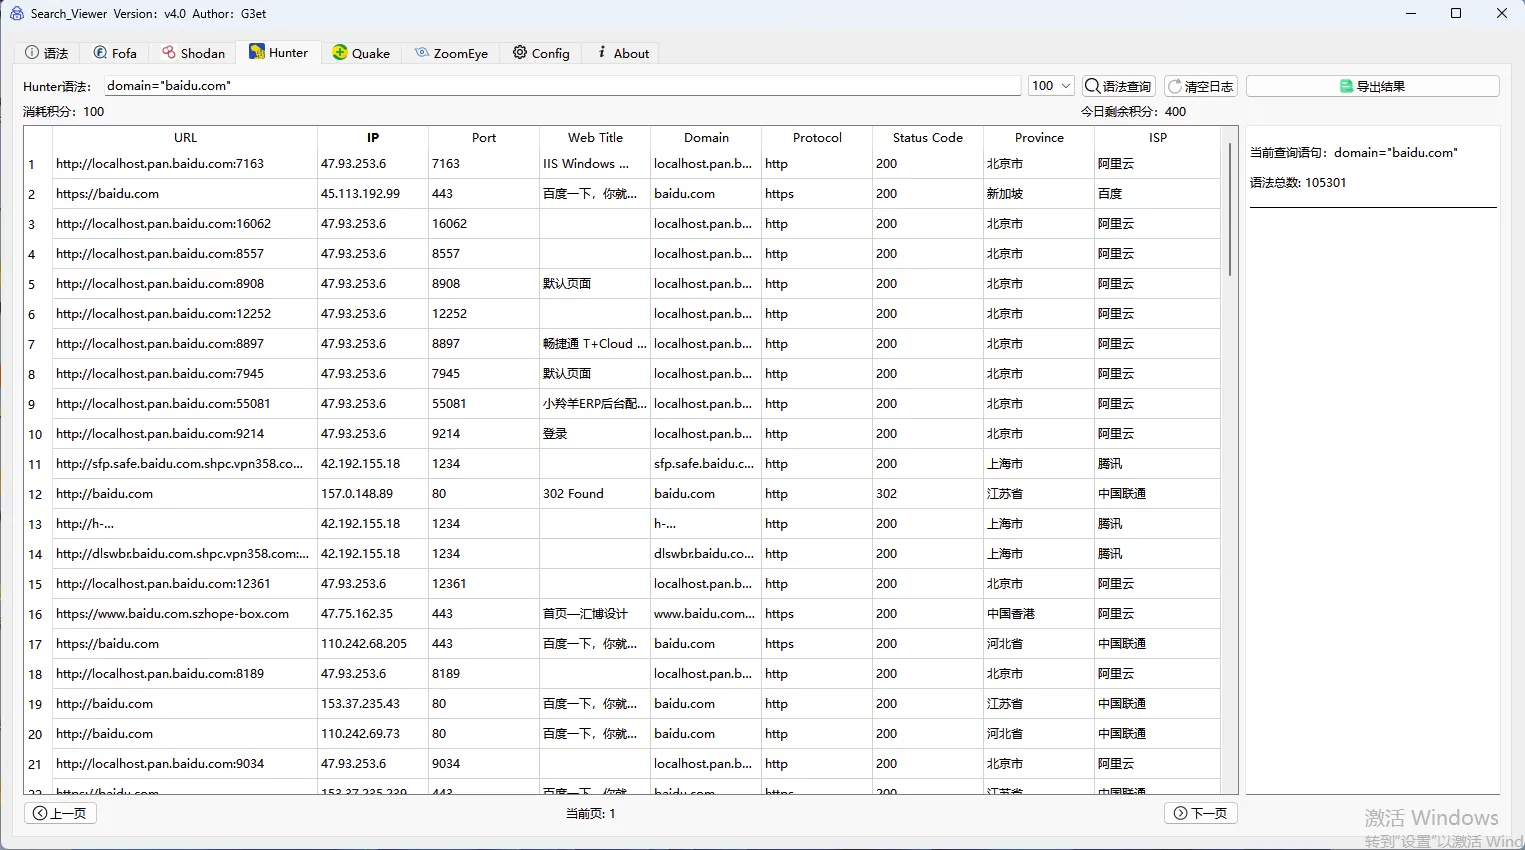The image size is (1525, 850).
Task: Select Domain cell dlswbr.baidu.co...
Action: (x=704, y=554)
